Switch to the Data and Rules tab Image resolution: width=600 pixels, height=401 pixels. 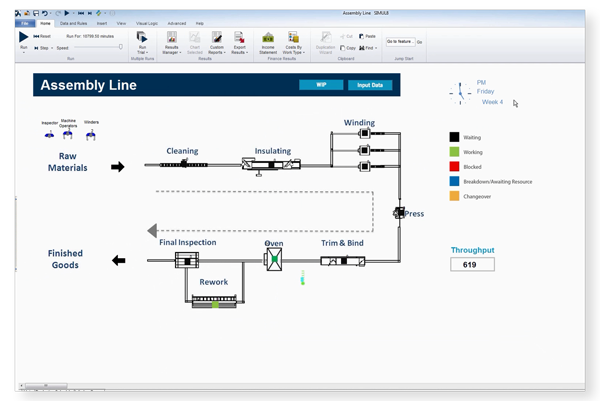[x=73, y=23]
